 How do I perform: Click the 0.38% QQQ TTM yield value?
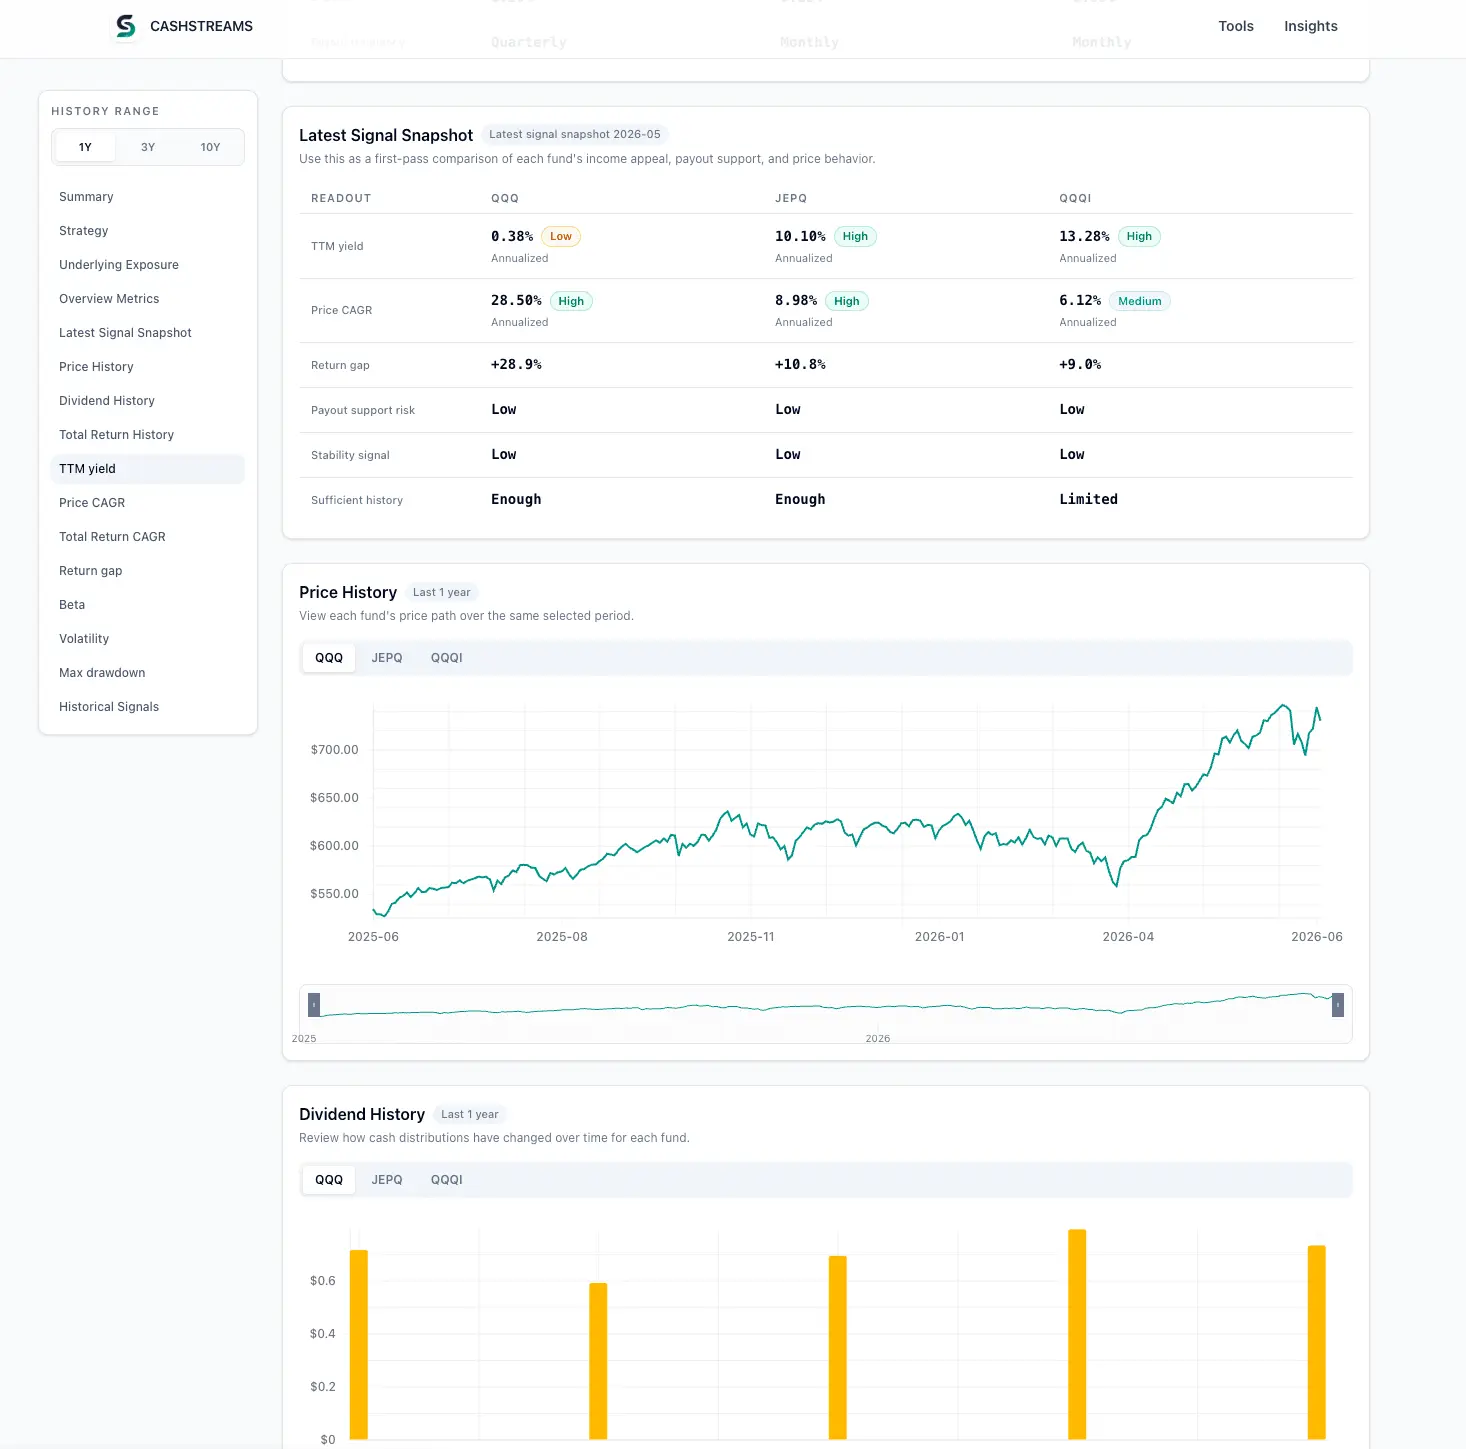pos(512,237)
